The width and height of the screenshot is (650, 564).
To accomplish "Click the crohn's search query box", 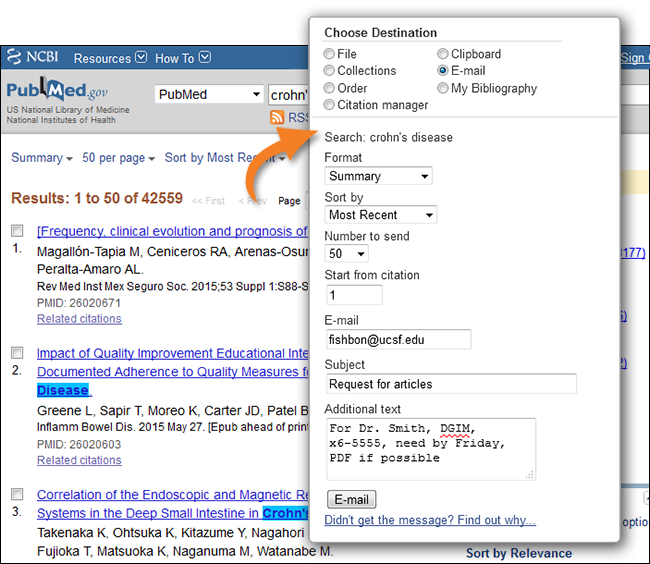I will point(289,95).
